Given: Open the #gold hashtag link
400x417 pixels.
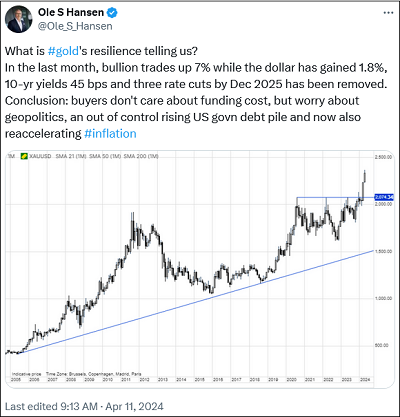Looking at the screenshot, I should pyautogui.click(x=63, y=51).
